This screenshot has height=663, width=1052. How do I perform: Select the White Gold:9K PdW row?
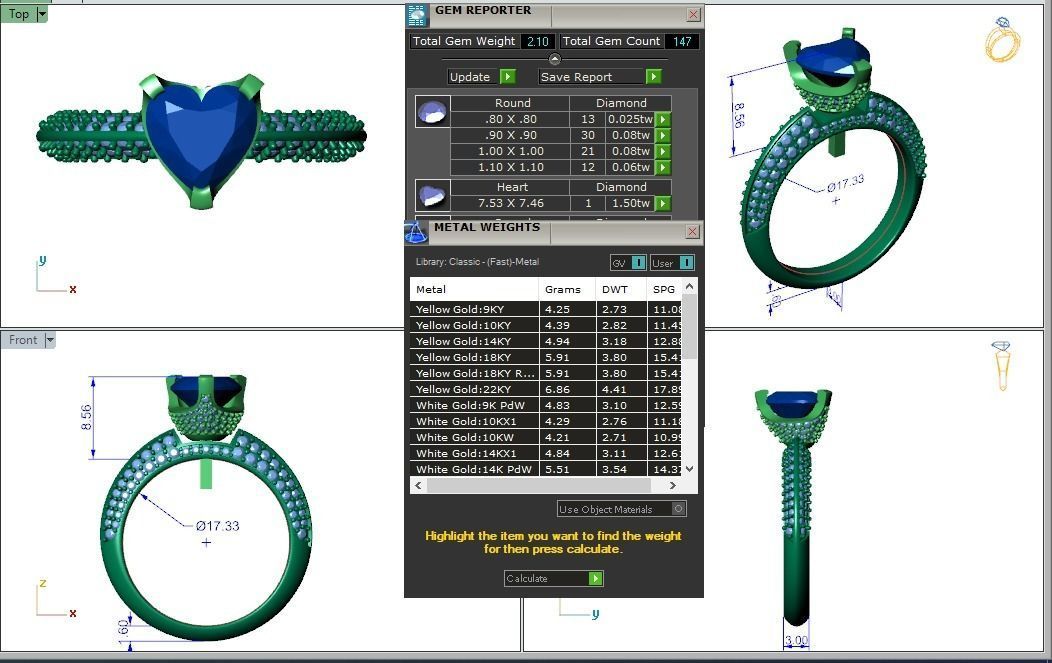pos(545,406)
